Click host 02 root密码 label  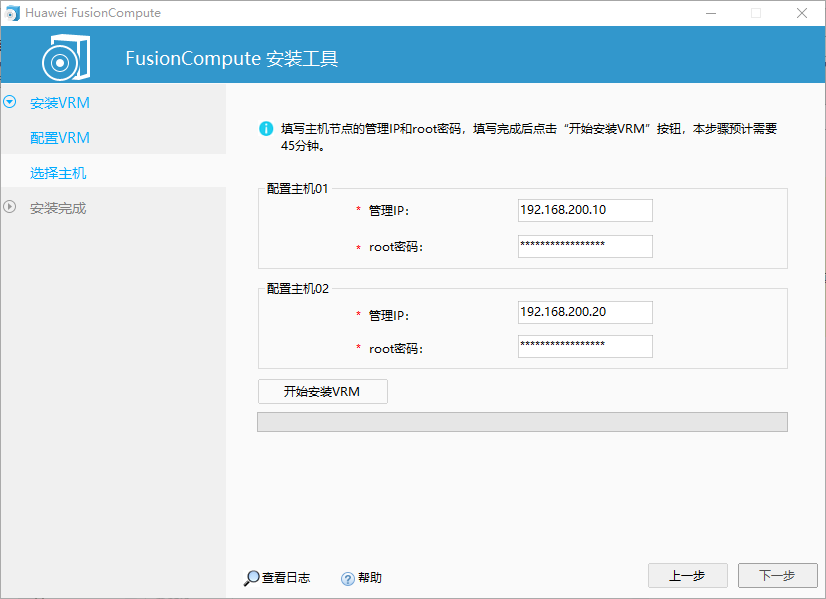point(396,349)
